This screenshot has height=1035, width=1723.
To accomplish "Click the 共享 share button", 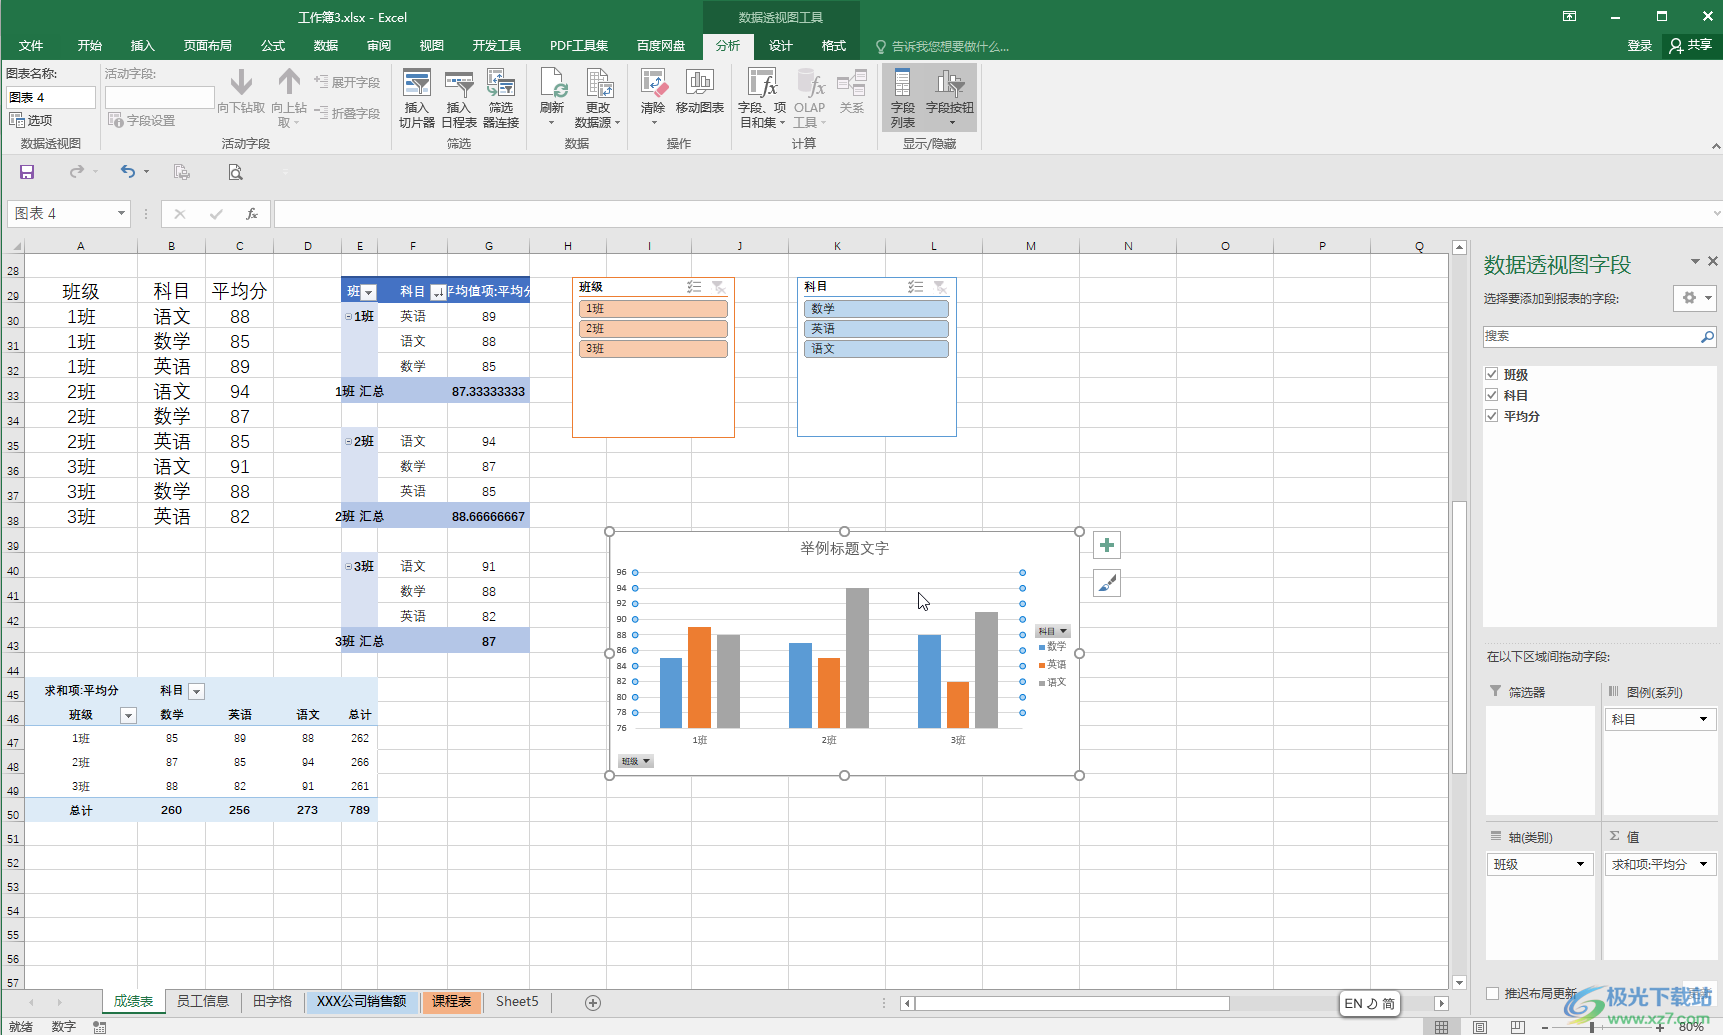I will click(x=1691, y=46).
